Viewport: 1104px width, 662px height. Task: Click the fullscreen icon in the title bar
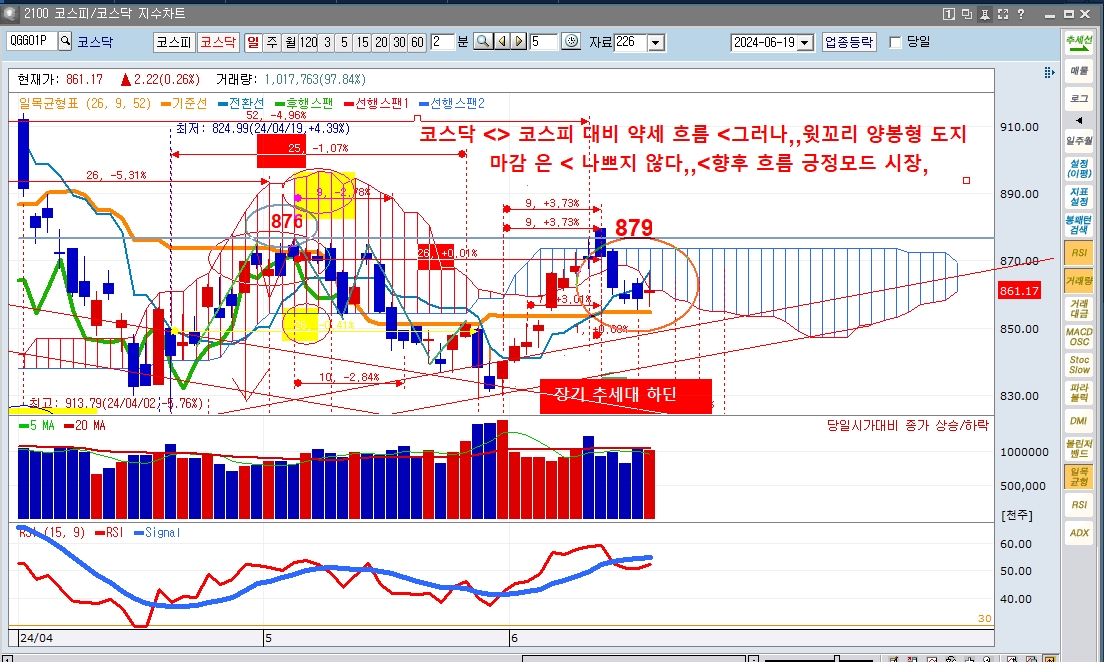point(1003,13)
